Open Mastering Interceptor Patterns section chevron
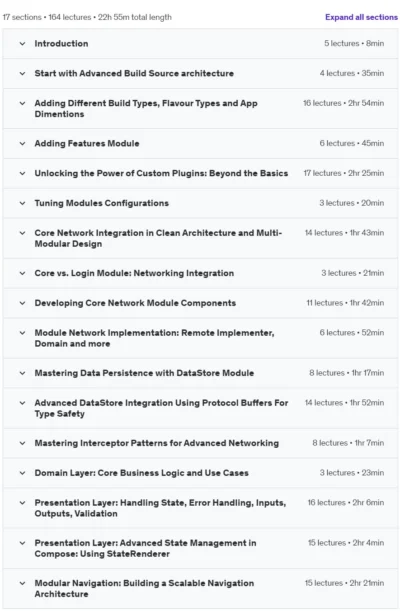Screen dimensions: 400x611 coord(23,443)
